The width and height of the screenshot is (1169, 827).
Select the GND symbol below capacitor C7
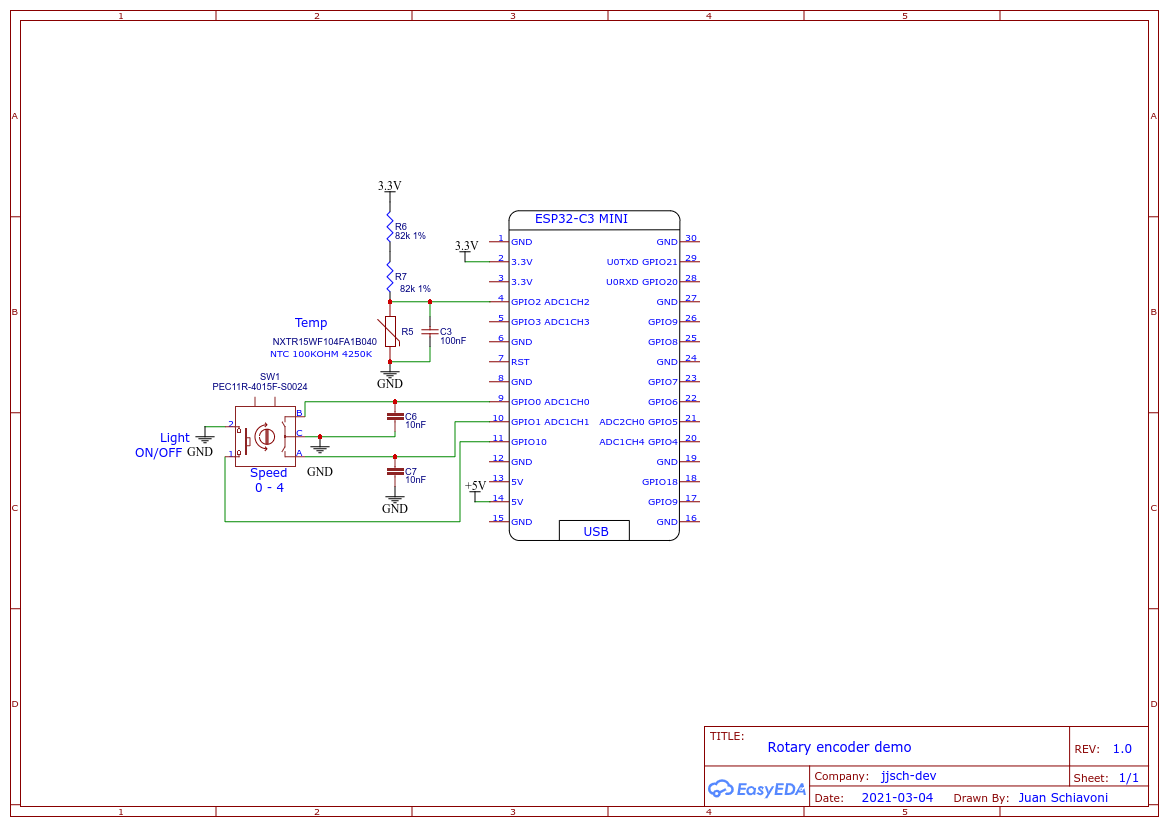pos(394,503)
